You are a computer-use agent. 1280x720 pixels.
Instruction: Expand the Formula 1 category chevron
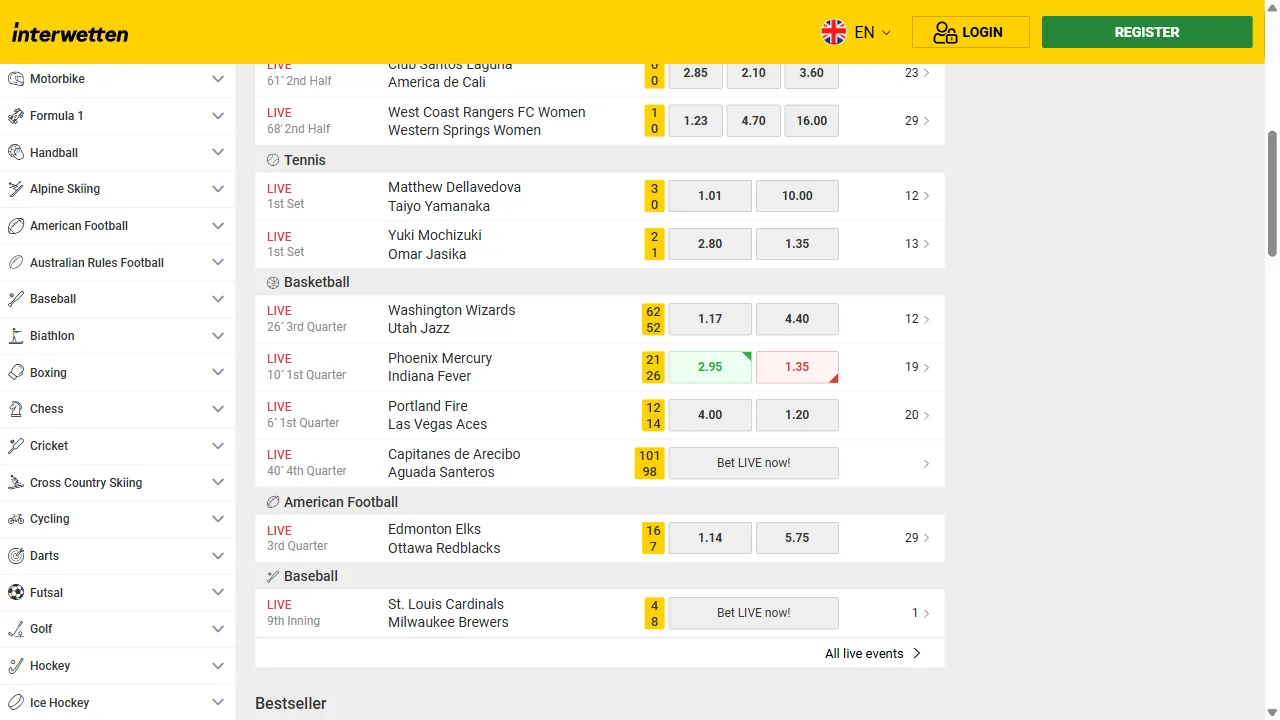(x=218, y=116)
